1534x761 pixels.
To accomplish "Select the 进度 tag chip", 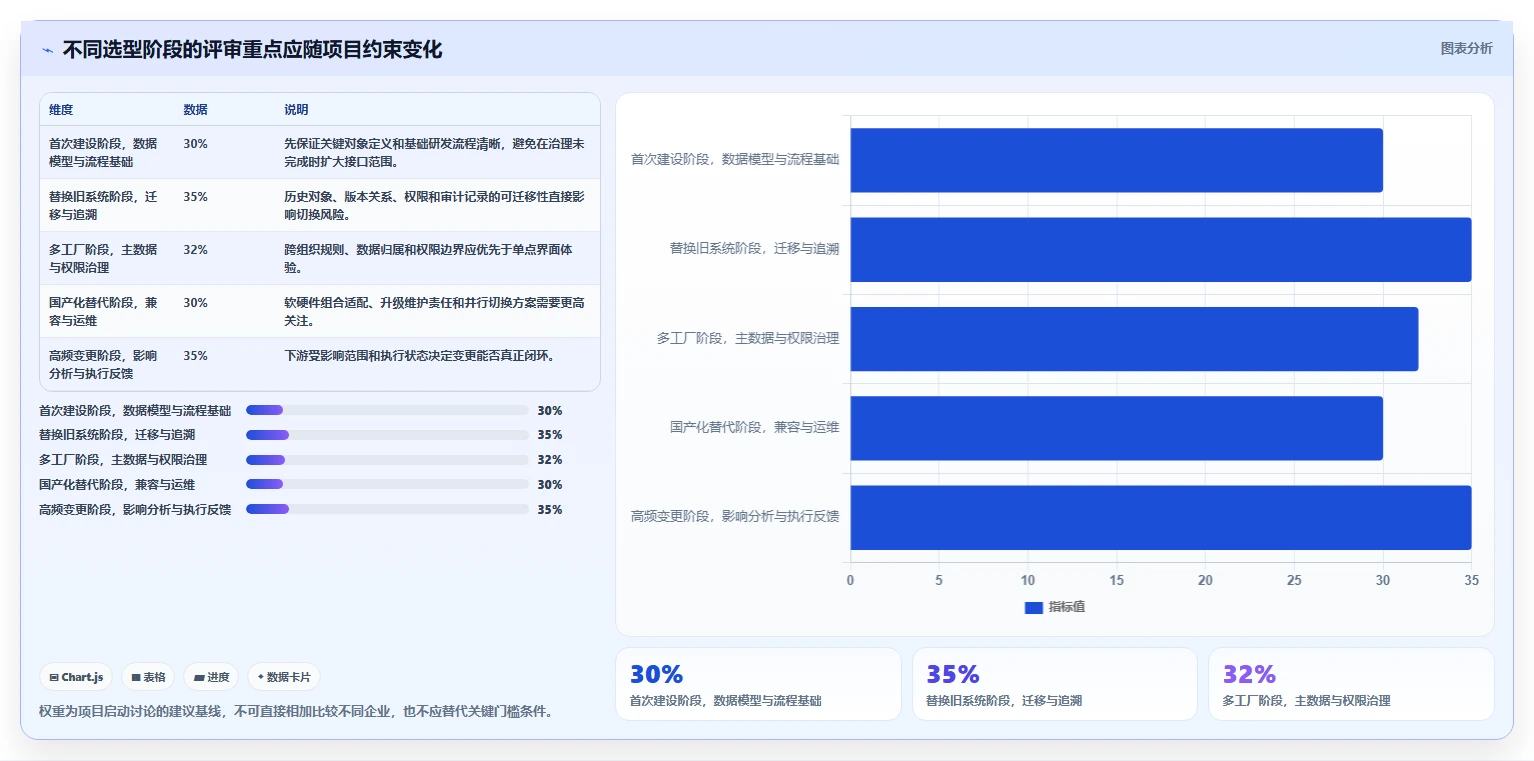I will click(x=212, y=677).
